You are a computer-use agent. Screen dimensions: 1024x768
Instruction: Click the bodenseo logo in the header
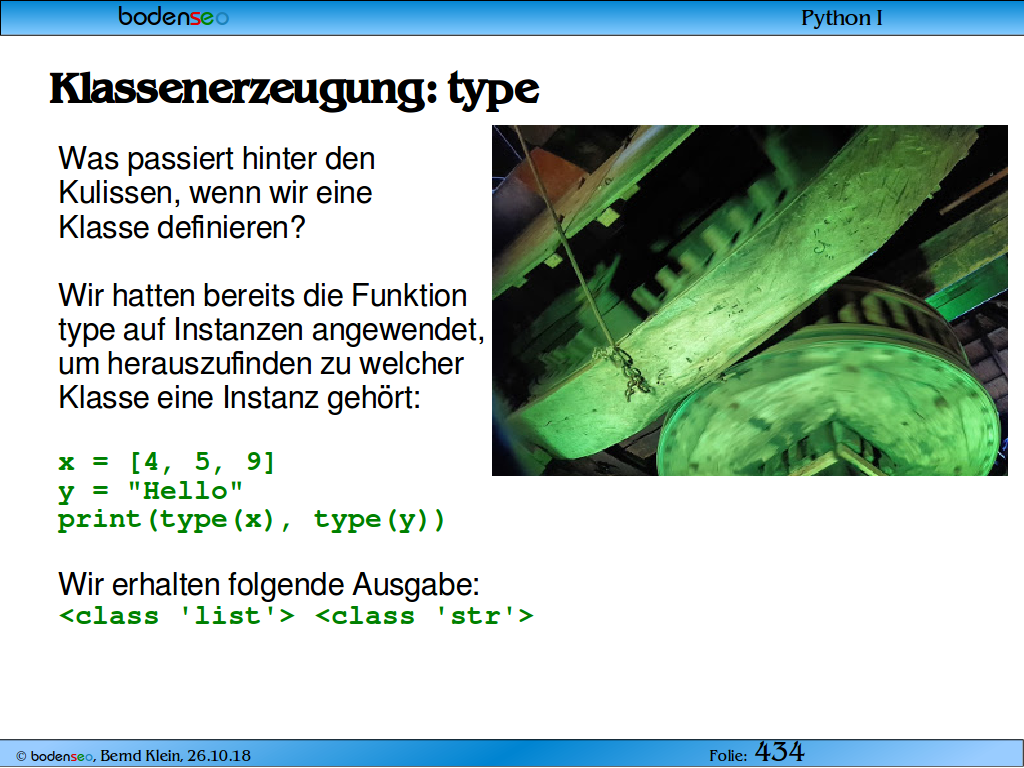pos(173,16)
